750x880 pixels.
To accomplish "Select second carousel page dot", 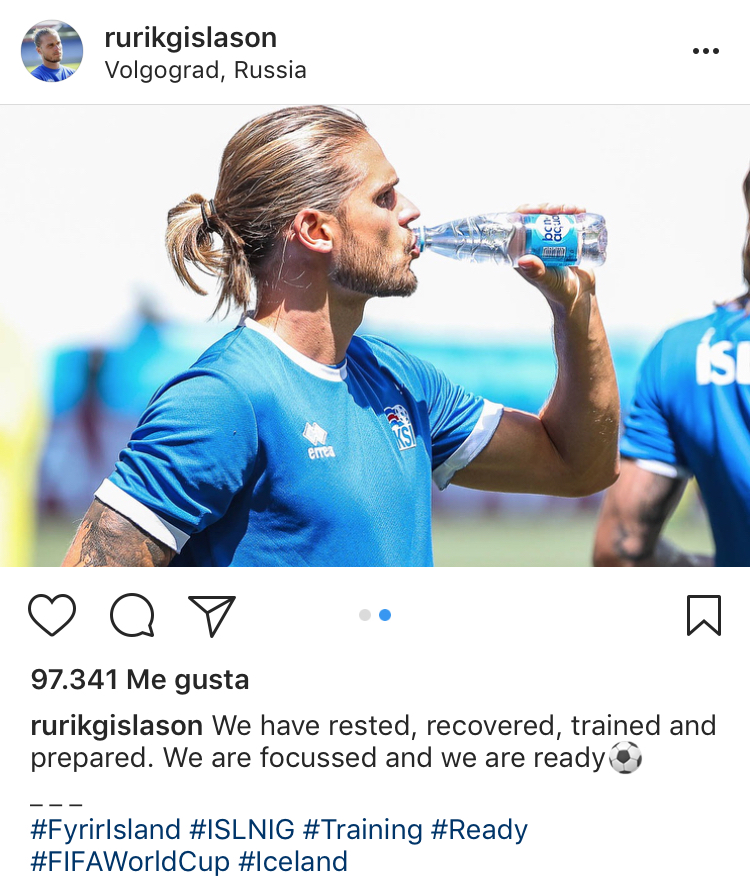I will (385, 615).
